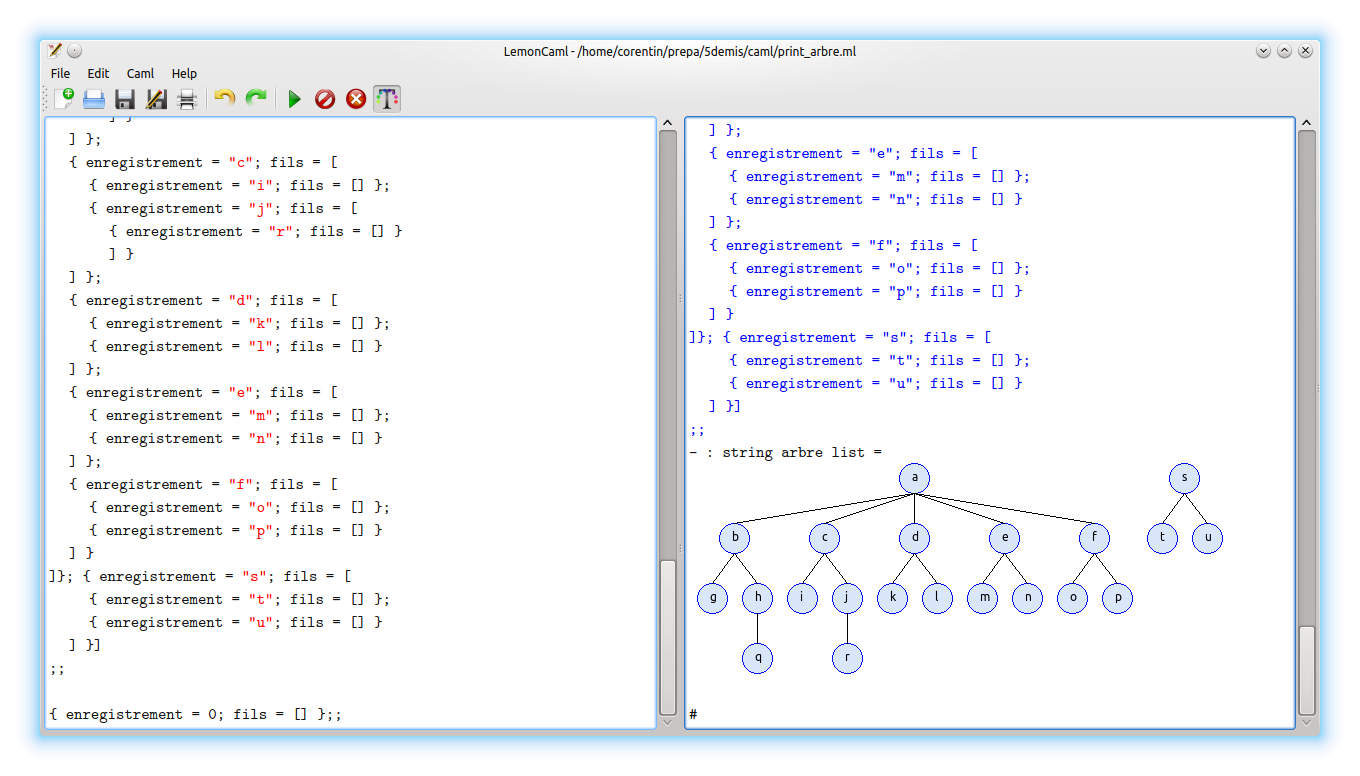Screen dimensions: 1360x776
Task: Click the output pane scrollbar up arrow
Action: pyautogui.click(x=1306, y=124)
